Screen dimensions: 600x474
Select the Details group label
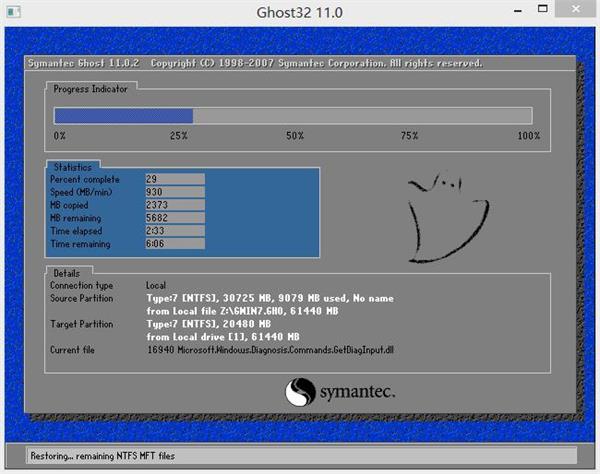point(67,274)
